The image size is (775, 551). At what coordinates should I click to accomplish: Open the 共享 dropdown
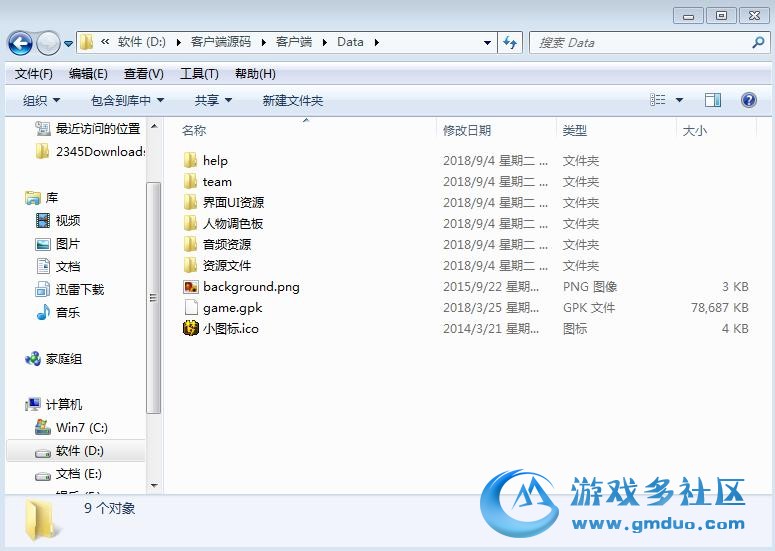coord(213,101)
